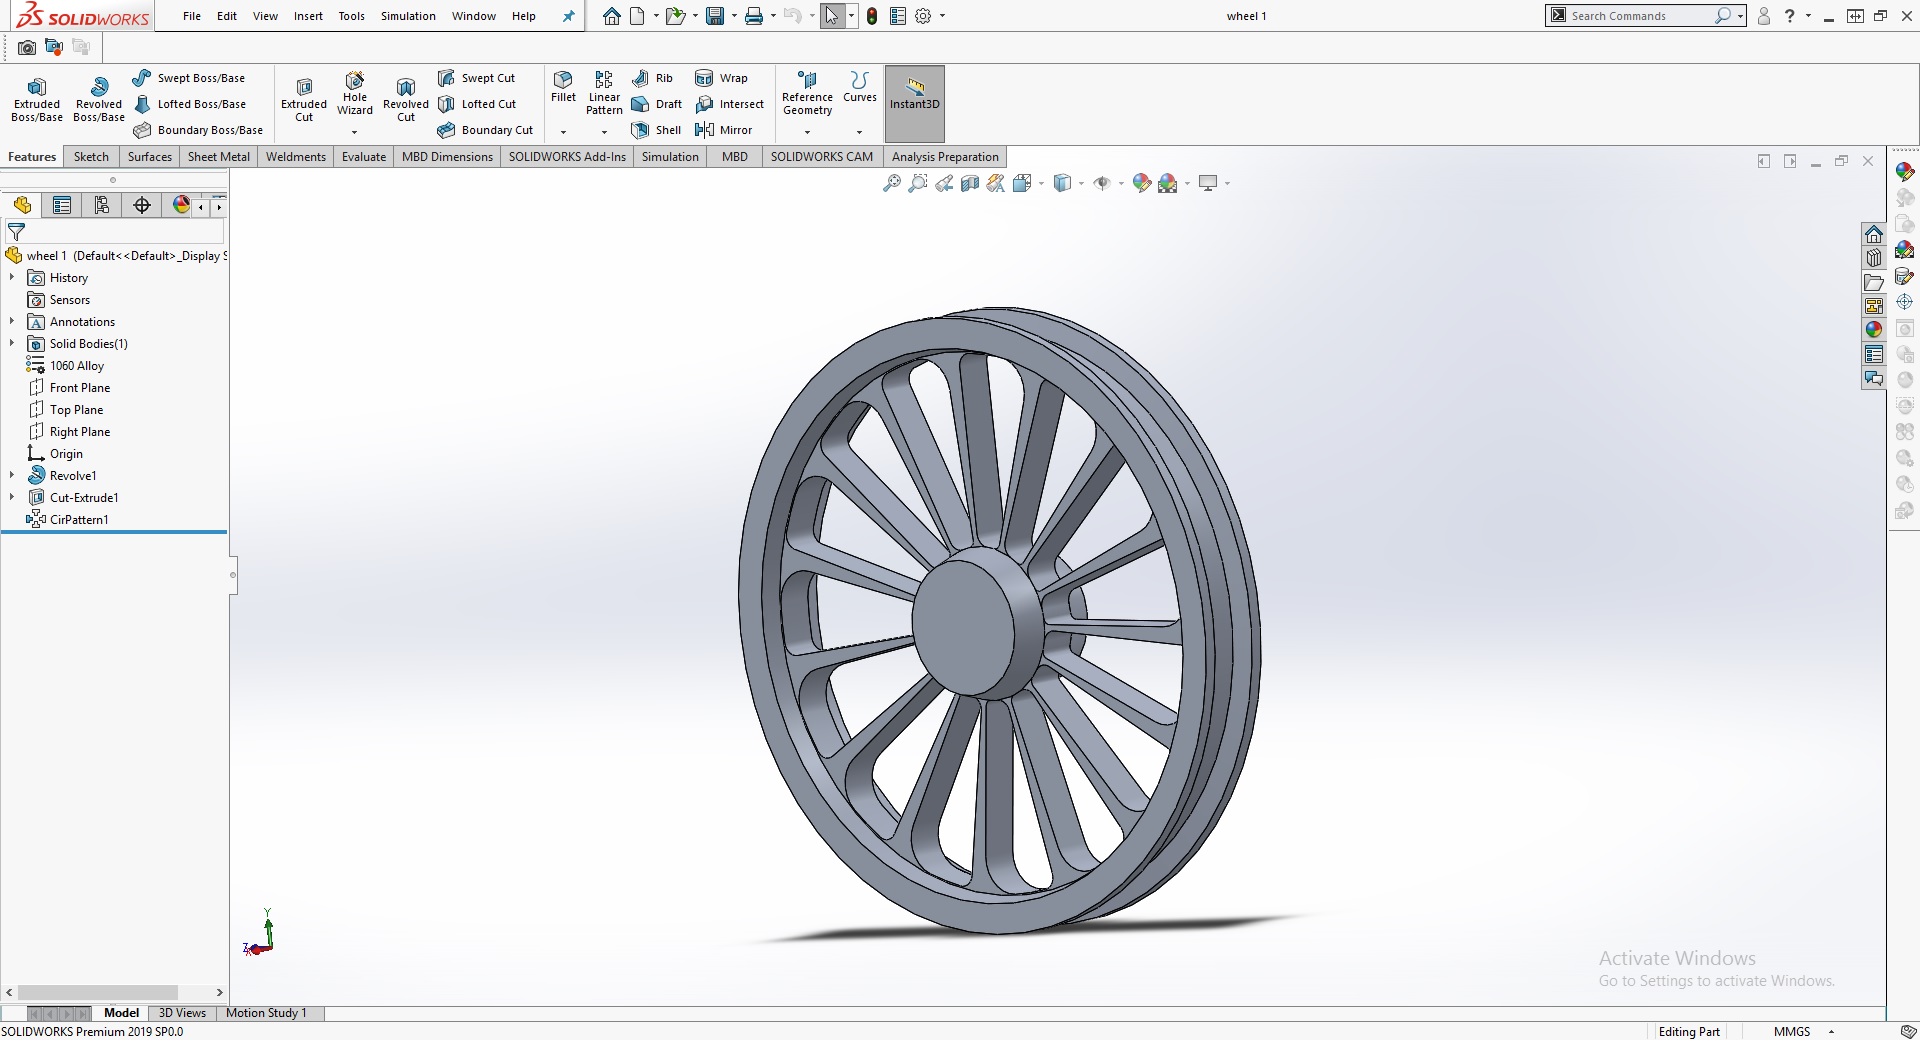Click the Revolved Cut tool
This screenshot has width=1920, height=1050.
pos(405,99)
